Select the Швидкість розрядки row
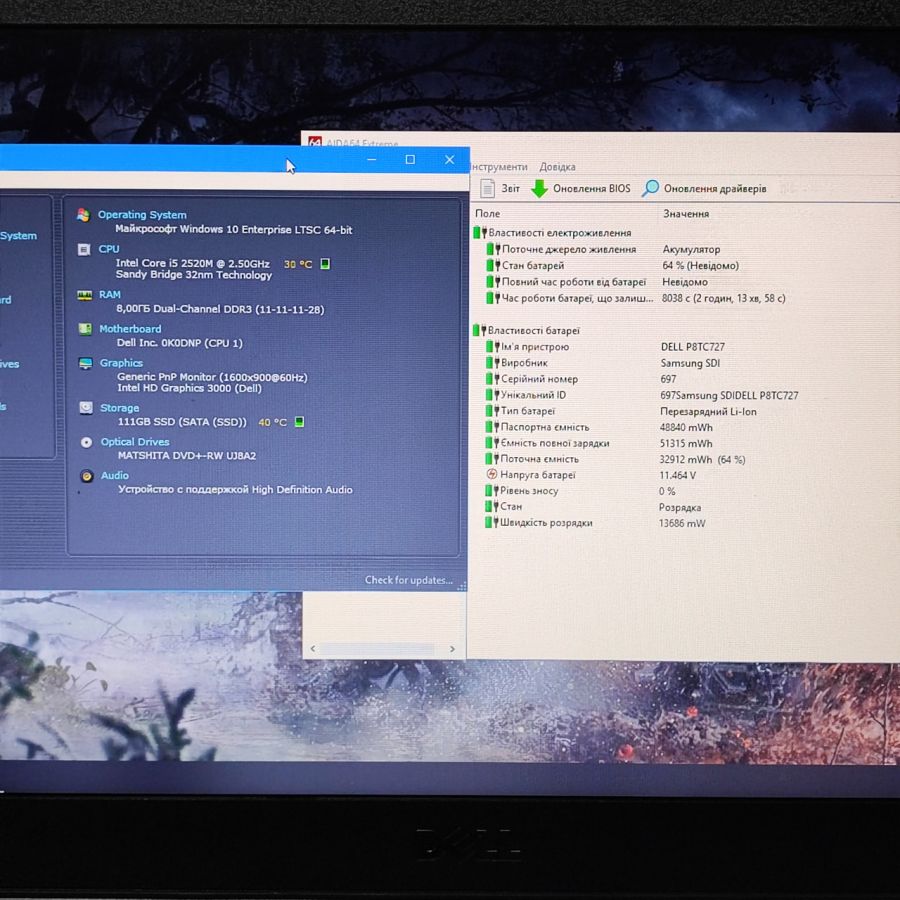The height and width of the screenshot is (900, 900). tap(595, 523)
